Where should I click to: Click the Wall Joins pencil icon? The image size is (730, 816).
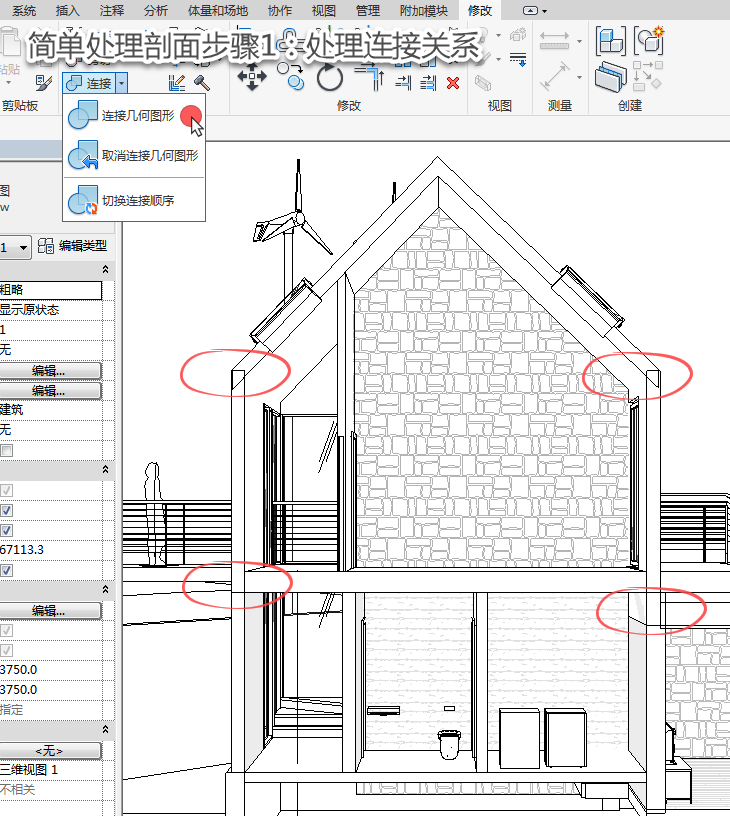click(177, 83)
